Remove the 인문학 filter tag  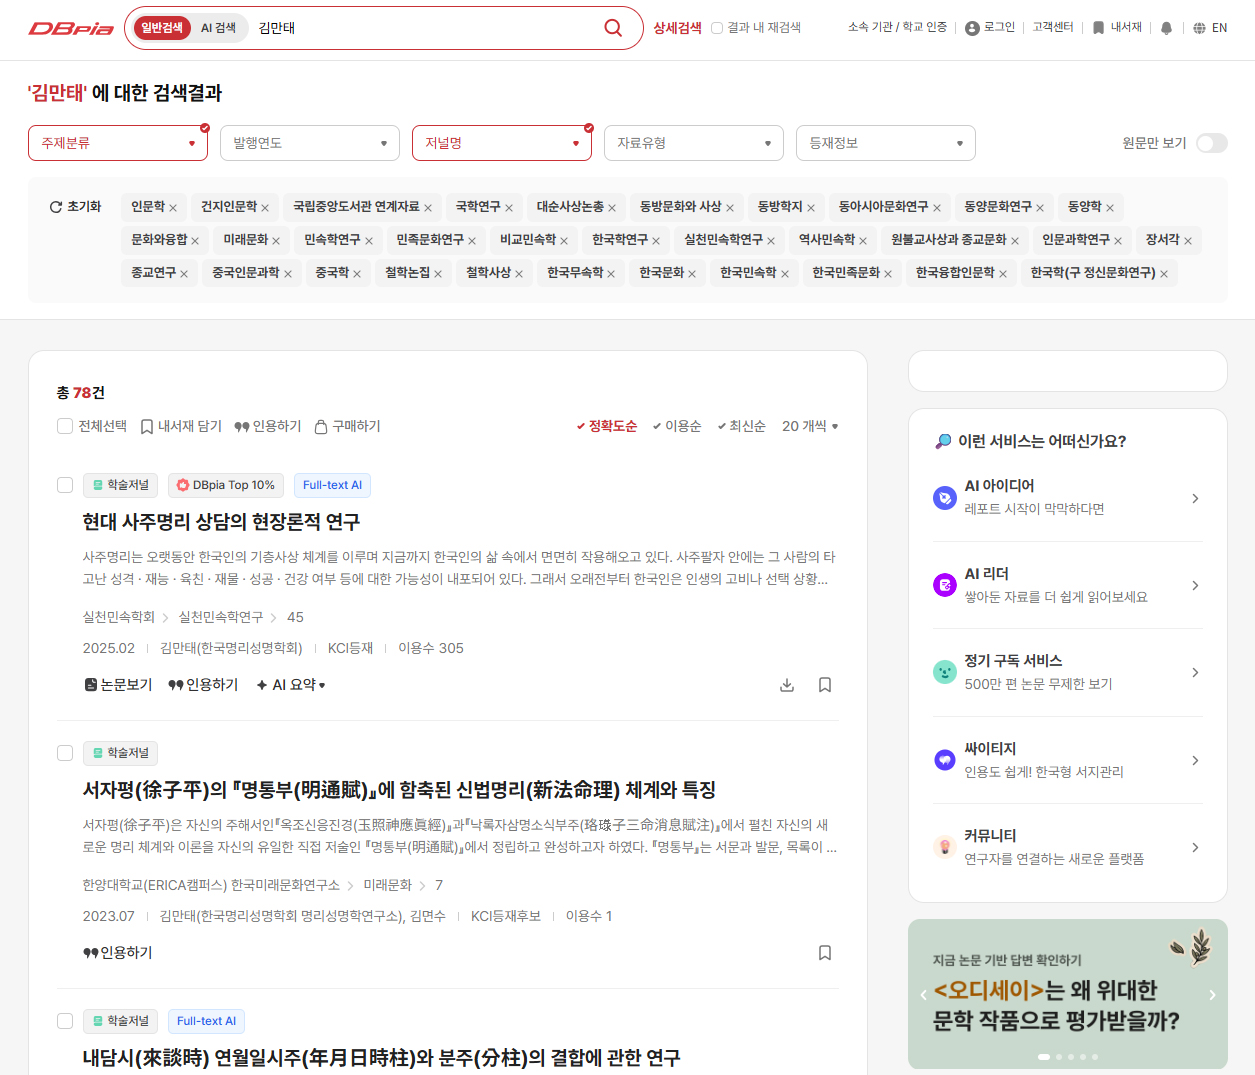173,208
